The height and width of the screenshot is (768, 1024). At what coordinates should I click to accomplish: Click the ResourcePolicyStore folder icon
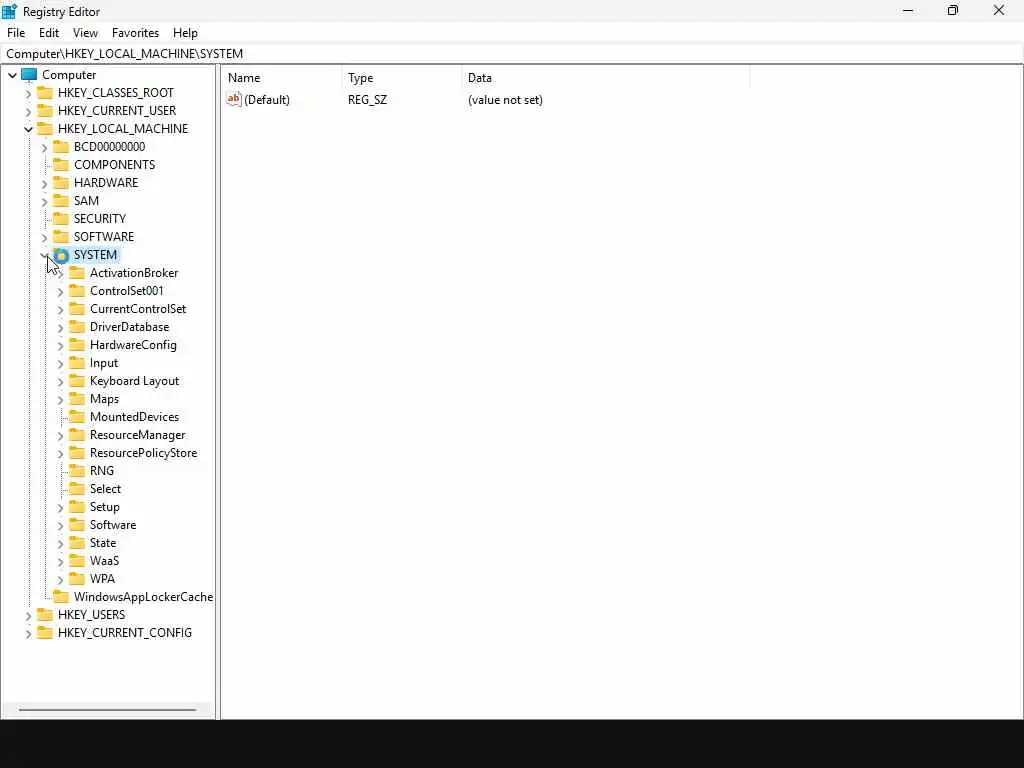coord(77,453)
